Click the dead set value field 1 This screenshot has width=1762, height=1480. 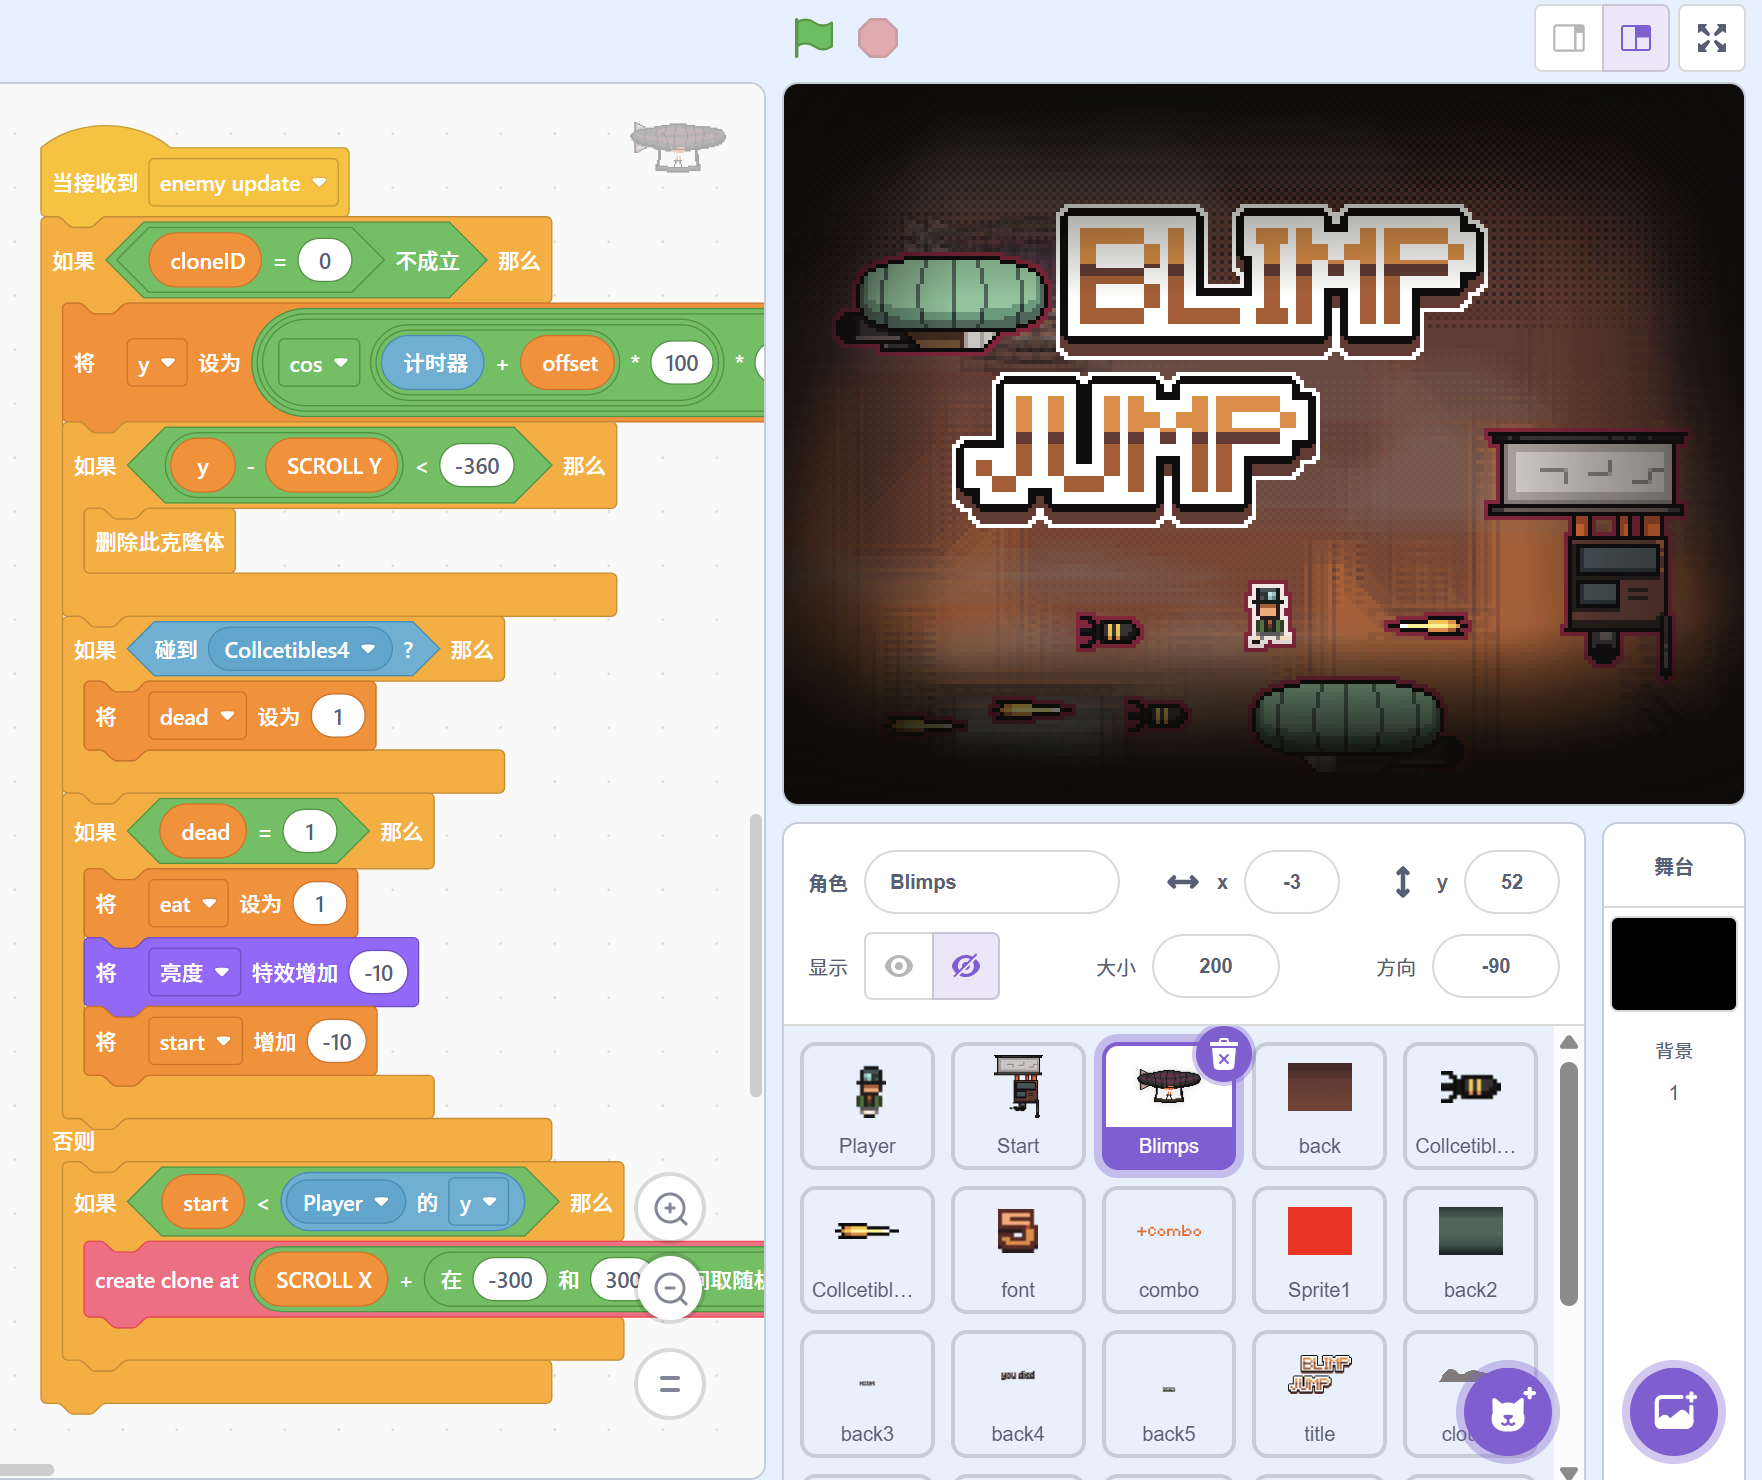[x=338, y=717]
